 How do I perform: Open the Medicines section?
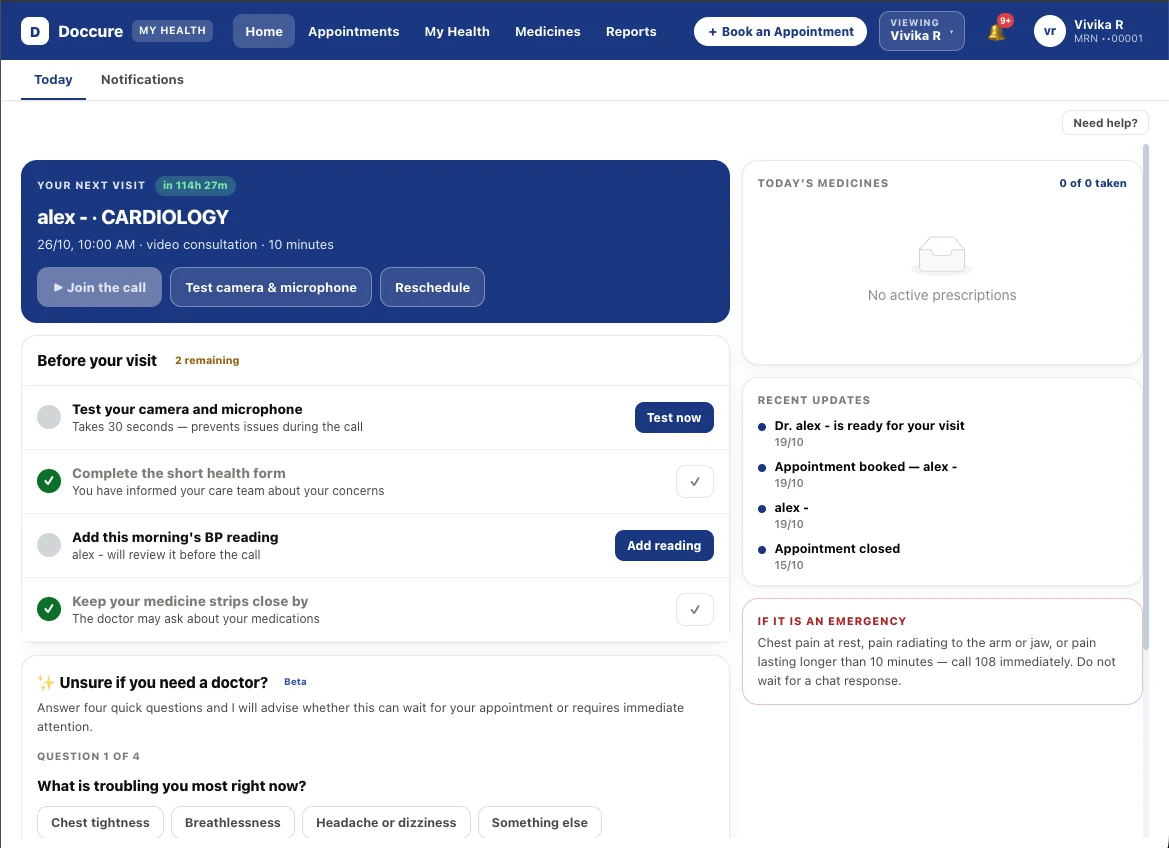pyautogui.click(x=548, y=31)
